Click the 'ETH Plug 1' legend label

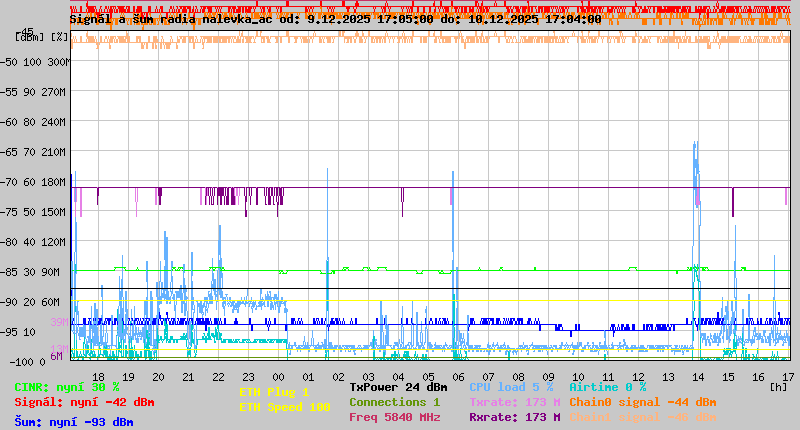coord(274,392)
